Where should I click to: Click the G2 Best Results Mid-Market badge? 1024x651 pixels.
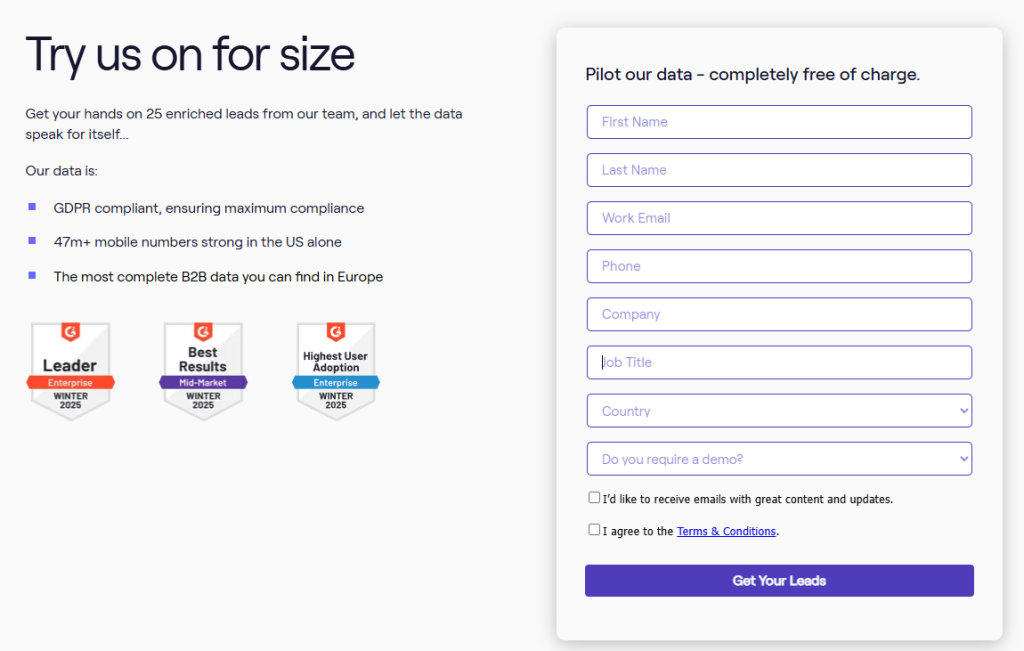203,370
